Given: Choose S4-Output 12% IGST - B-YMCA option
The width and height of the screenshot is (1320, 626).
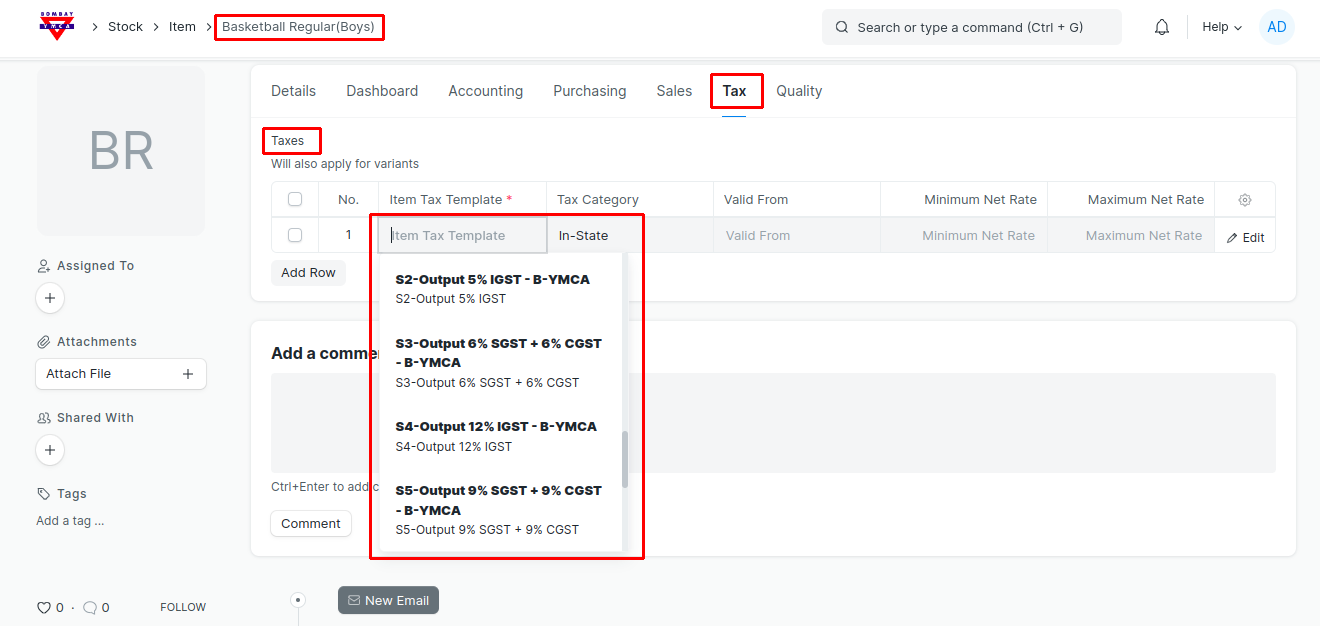Looking at the screenshot, I should pos(496,435).
